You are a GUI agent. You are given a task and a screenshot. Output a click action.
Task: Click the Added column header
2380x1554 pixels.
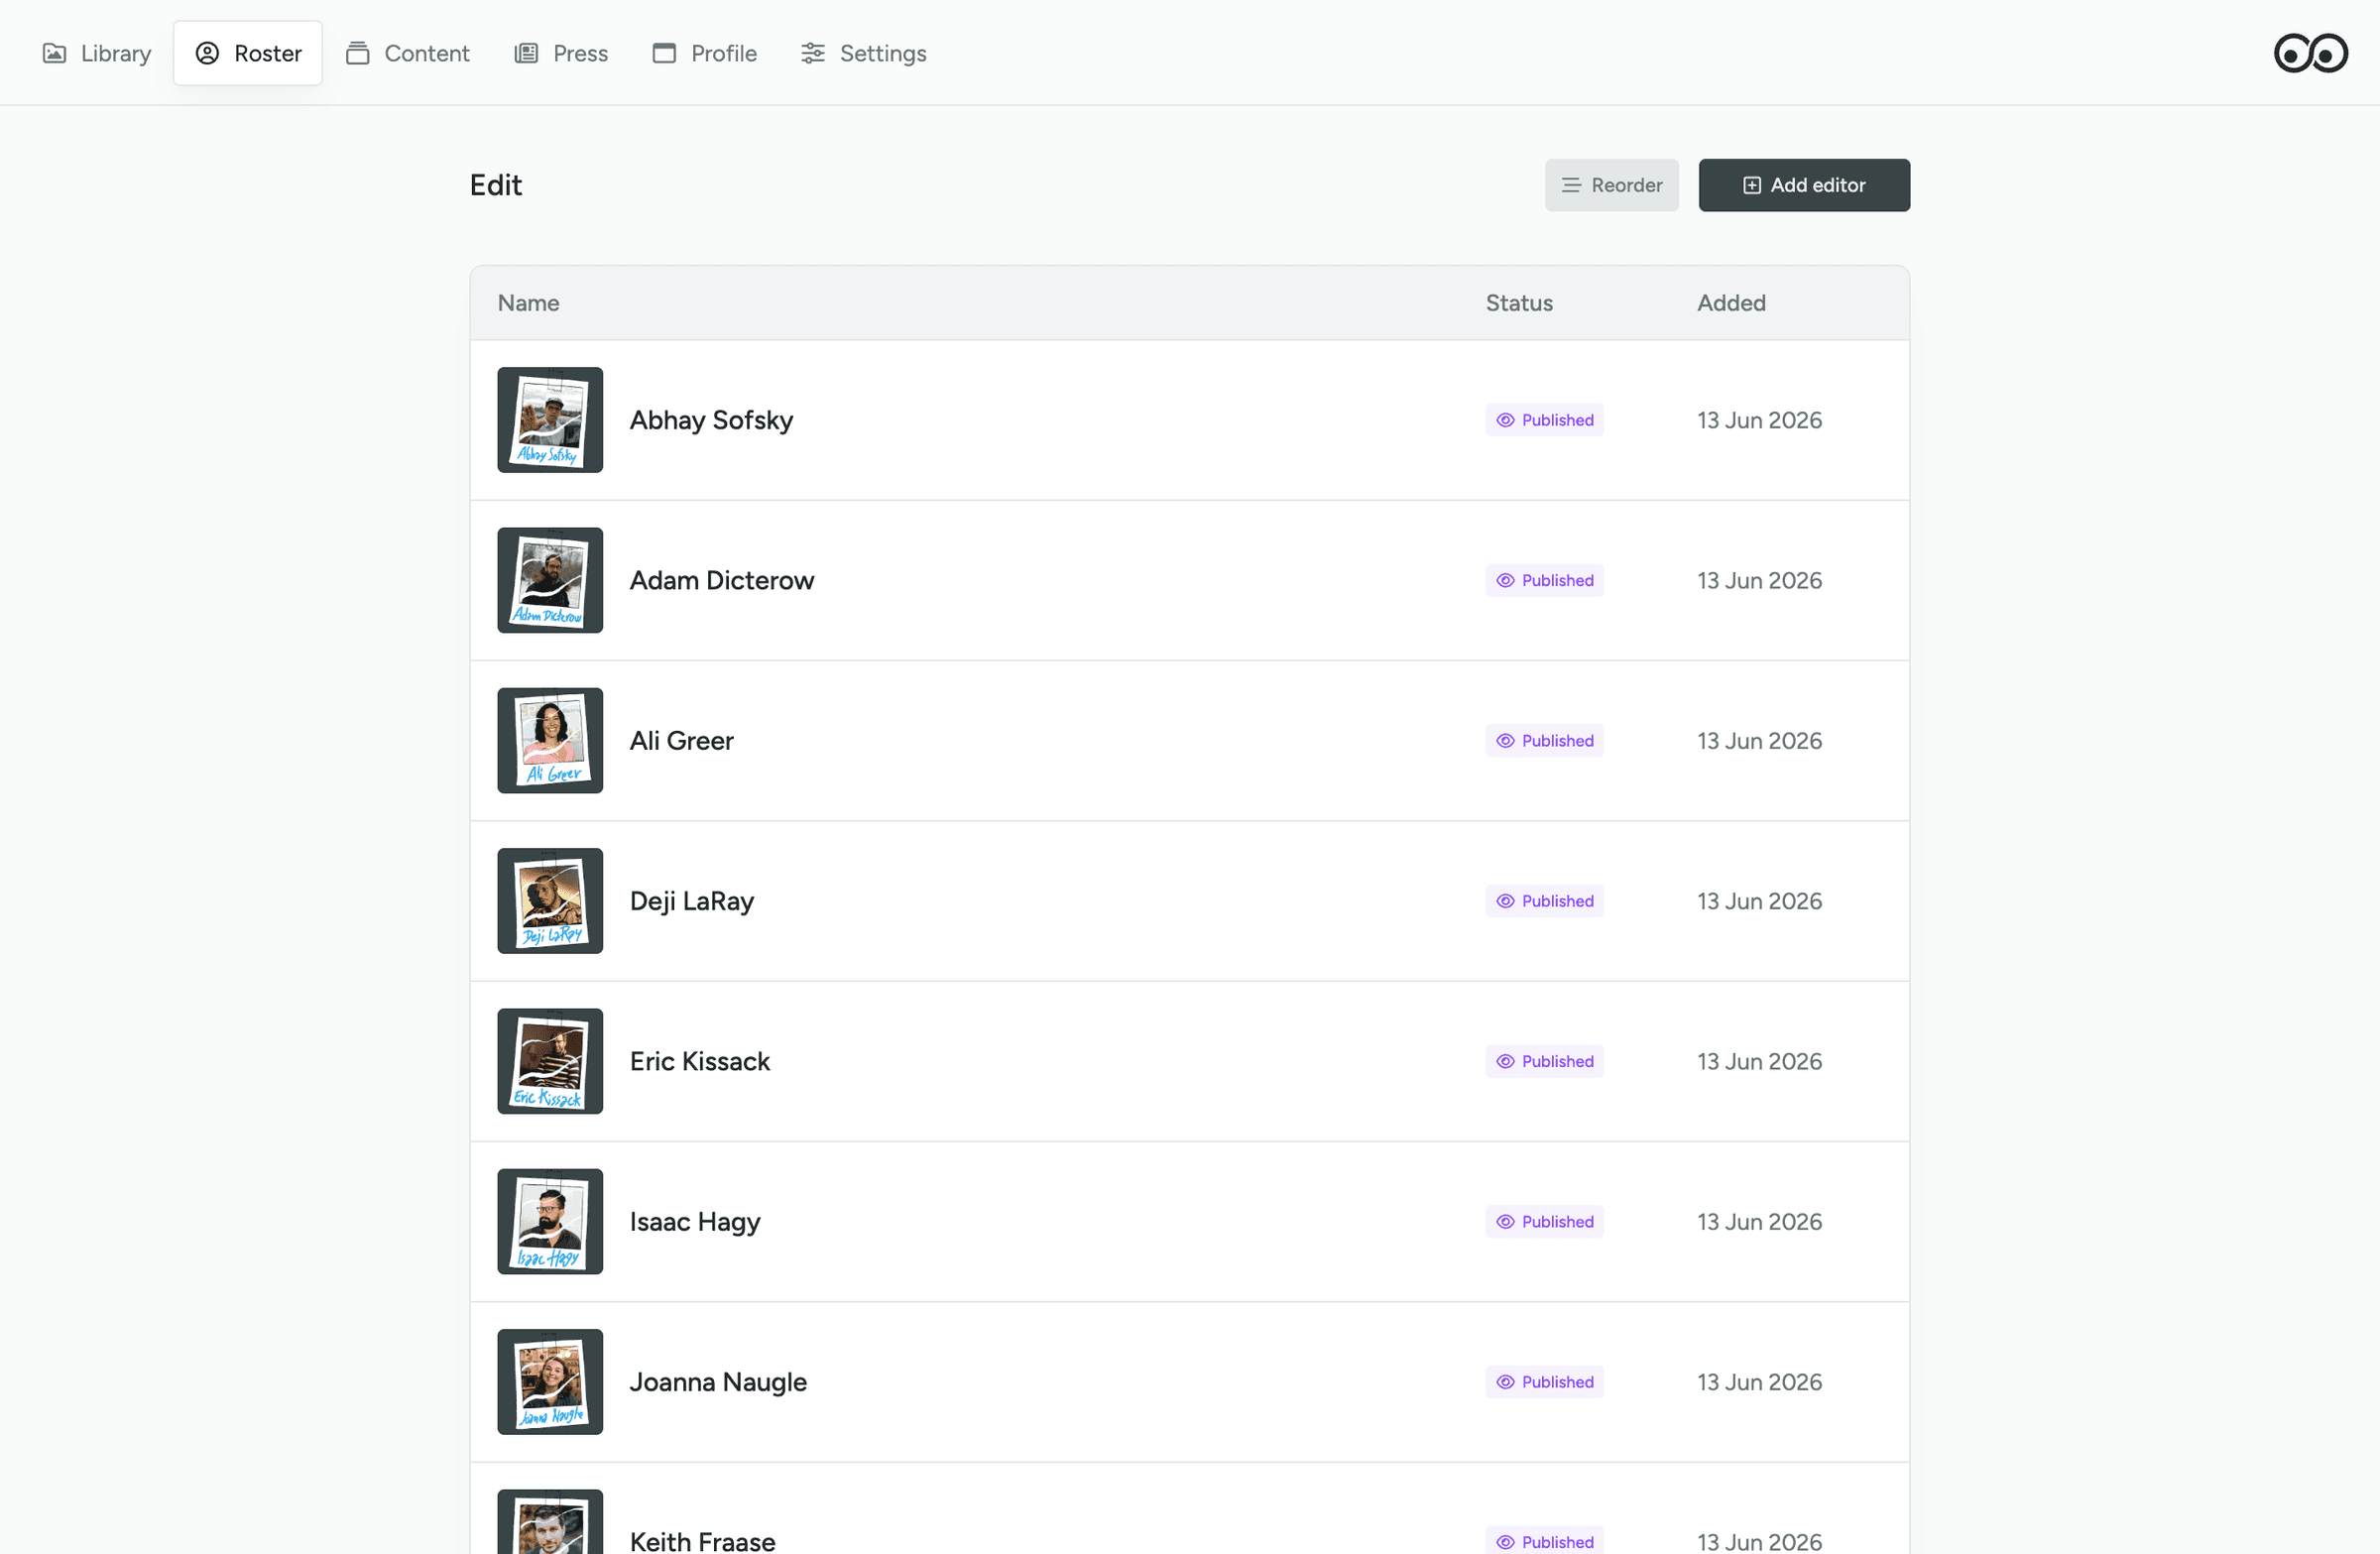(x=1731, y=303)
